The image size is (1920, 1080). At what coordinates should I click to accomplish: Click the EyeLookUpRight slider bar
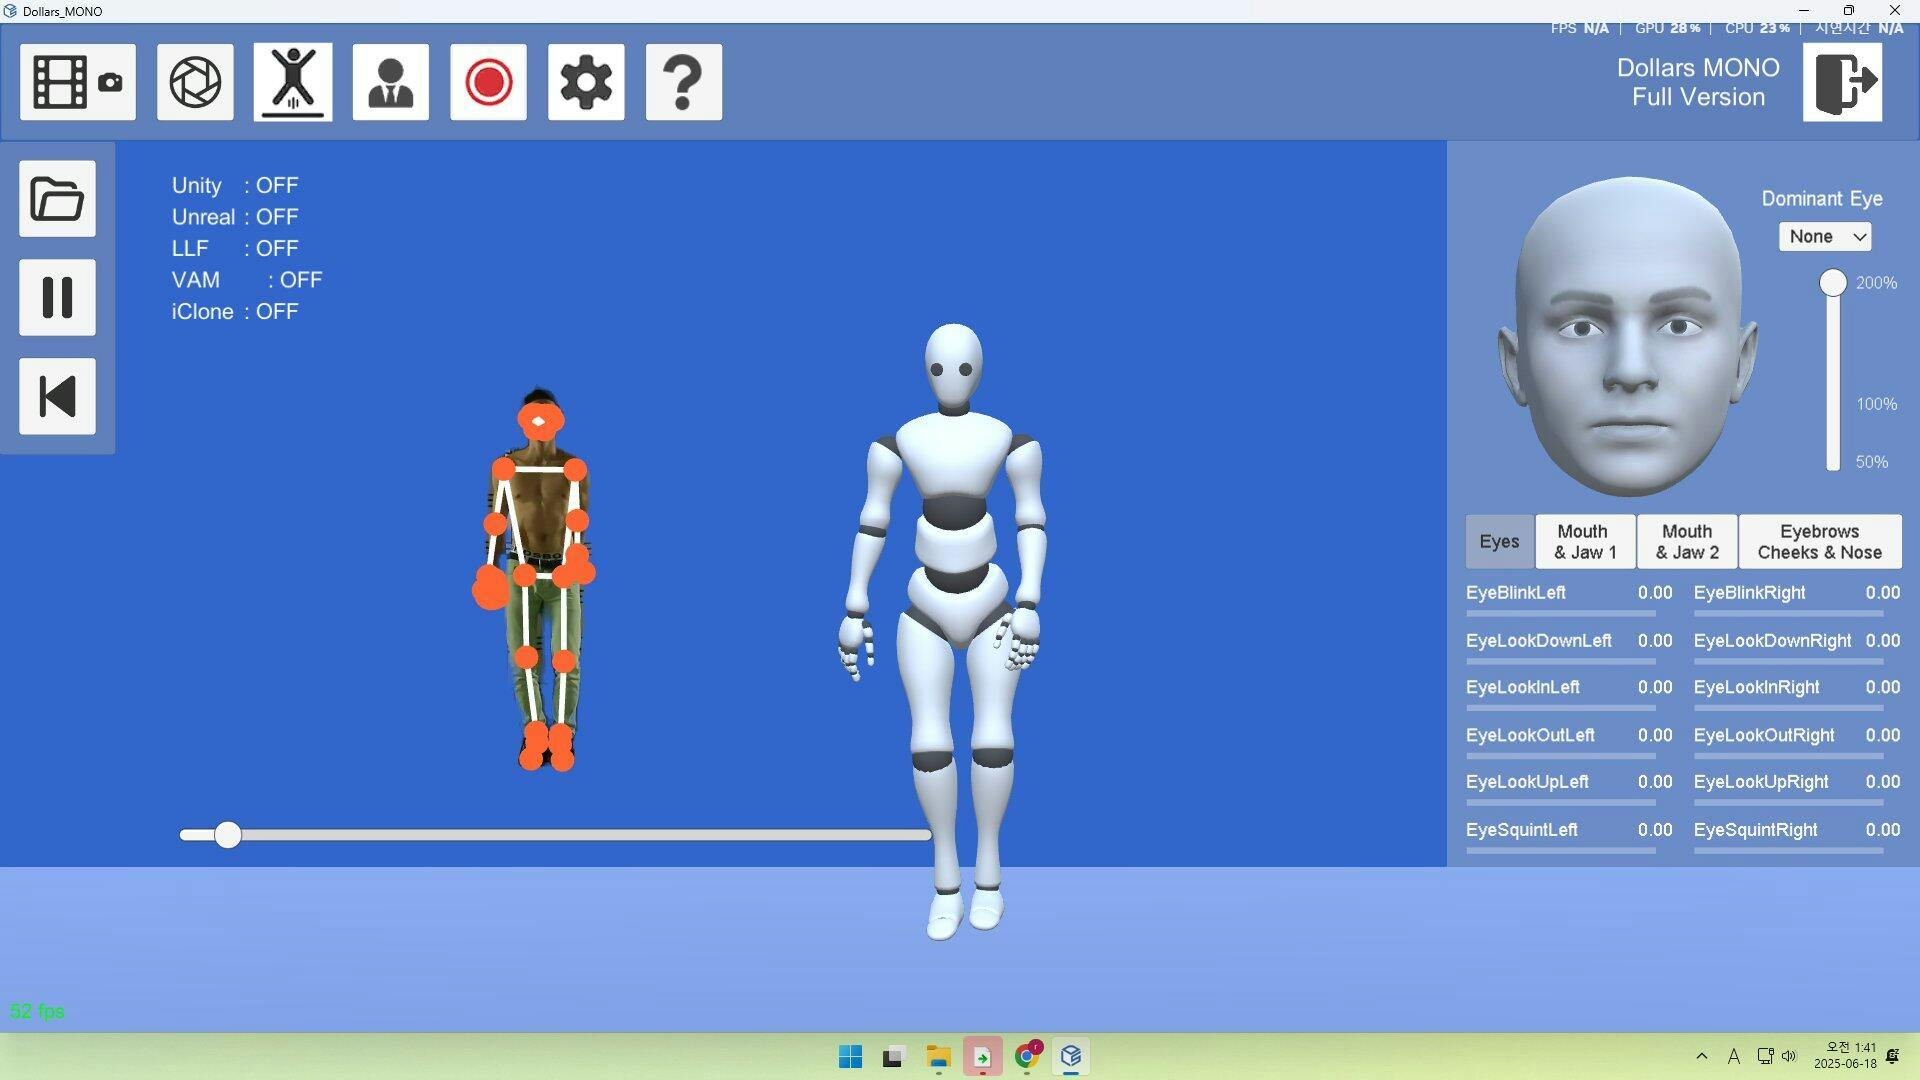pyautogui.click(x=1789, y=803)
